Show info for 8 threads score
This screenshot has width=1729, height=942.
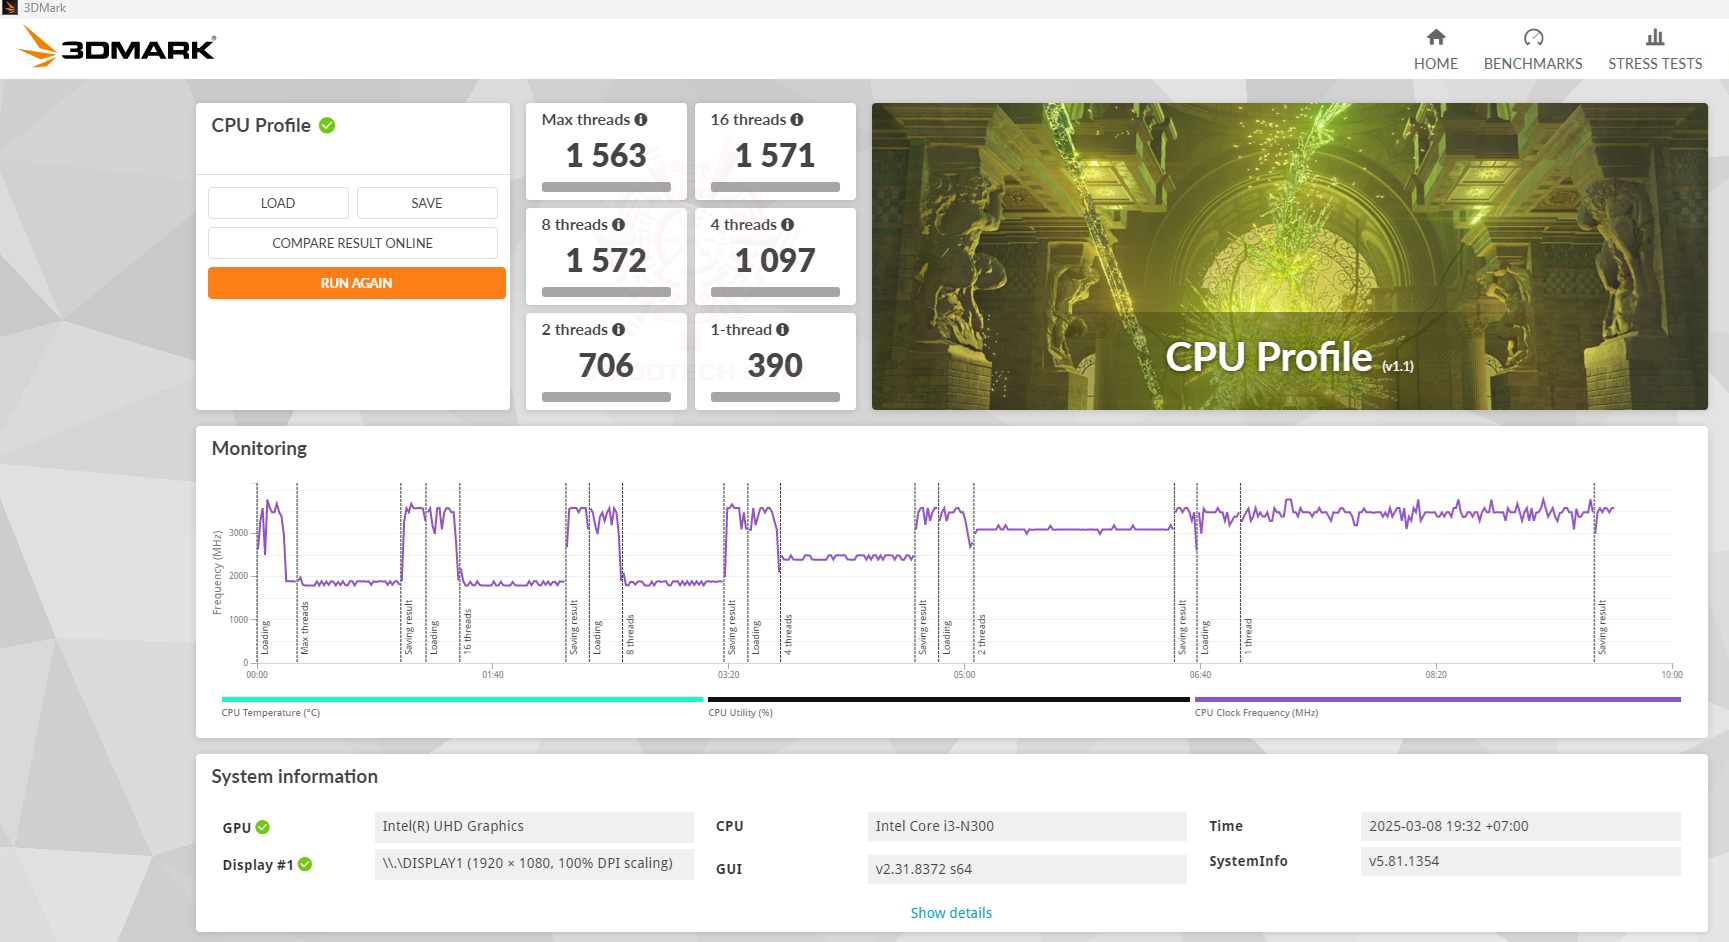618,224
